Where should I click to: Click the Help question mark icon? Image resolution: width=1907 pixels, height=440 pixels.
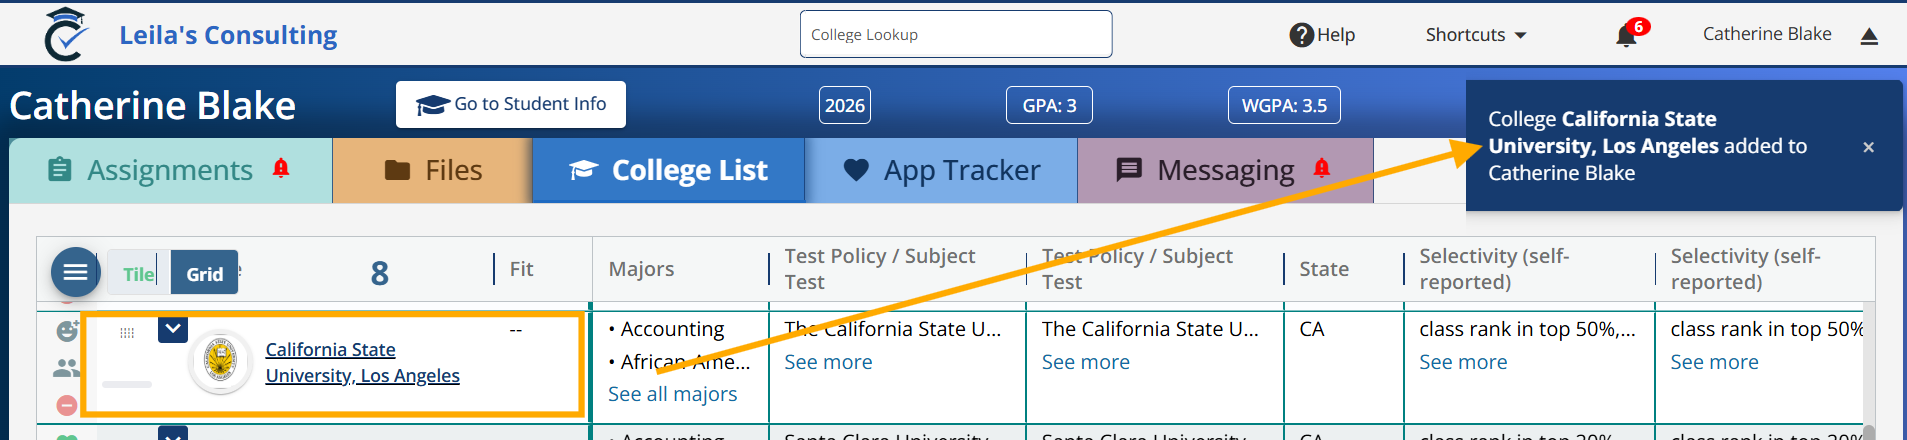[x=1301, y=35]
